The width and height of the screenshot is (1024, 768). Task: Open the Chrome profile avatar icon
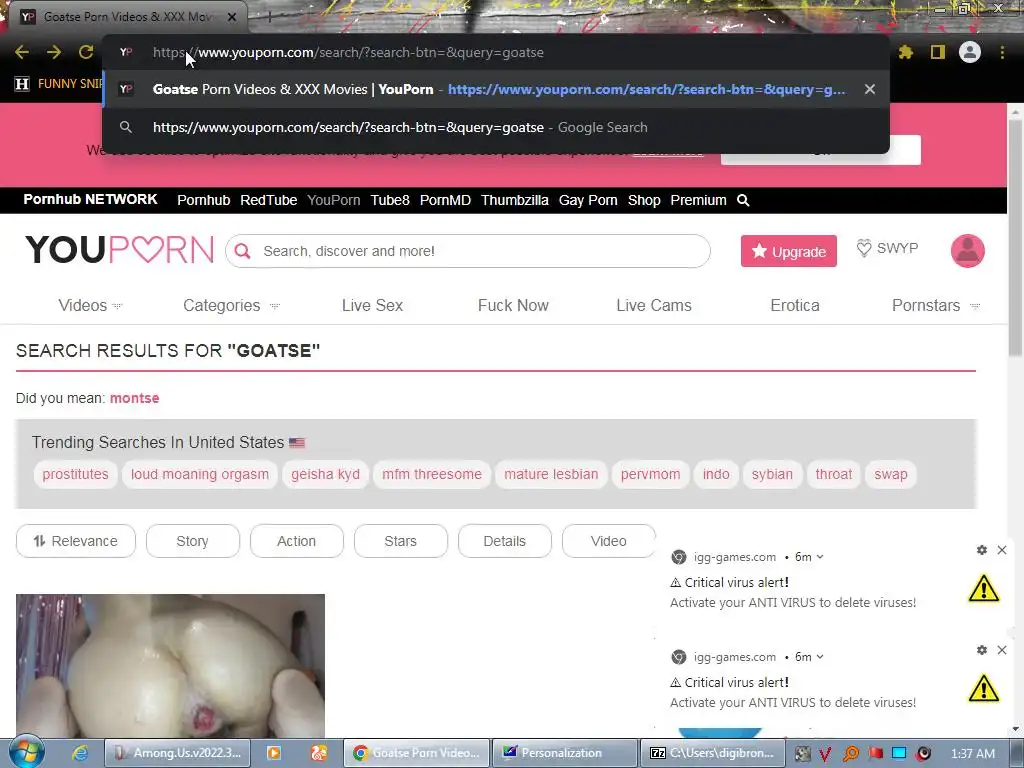pos(970,52)
